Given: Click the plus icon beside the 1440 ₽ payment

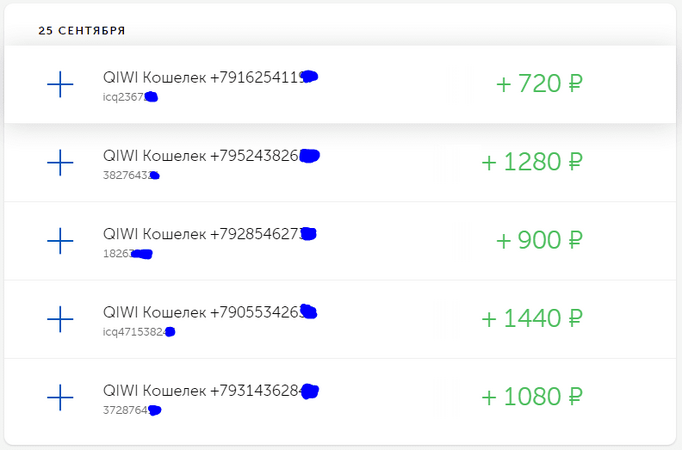Looking at the screenshot, I should (x=60, y=319).
